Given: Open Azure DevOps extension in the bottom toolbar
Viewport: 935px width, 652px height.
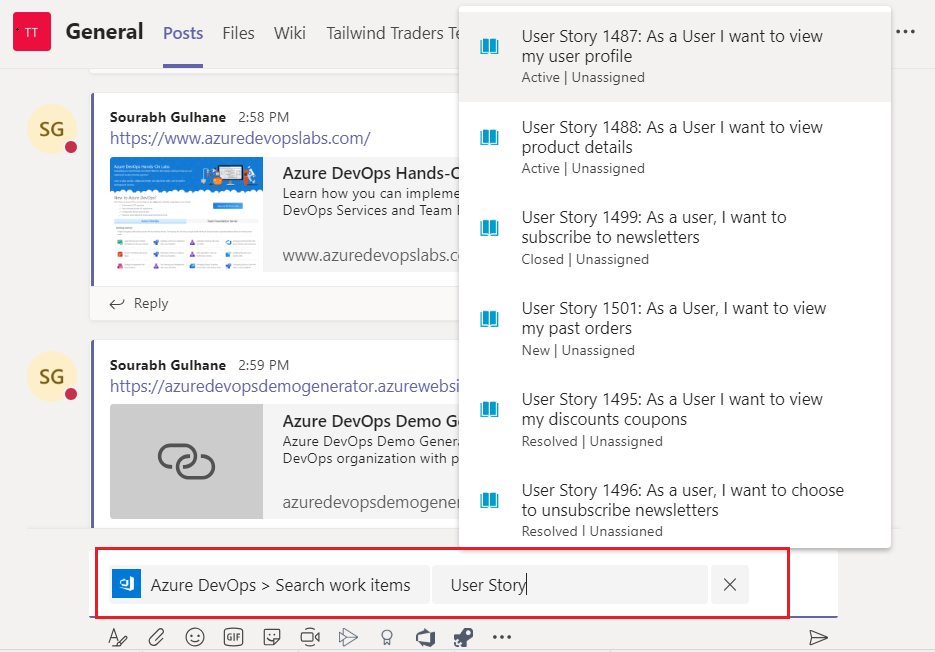Looking at the screenshot, I should (425, 638).
